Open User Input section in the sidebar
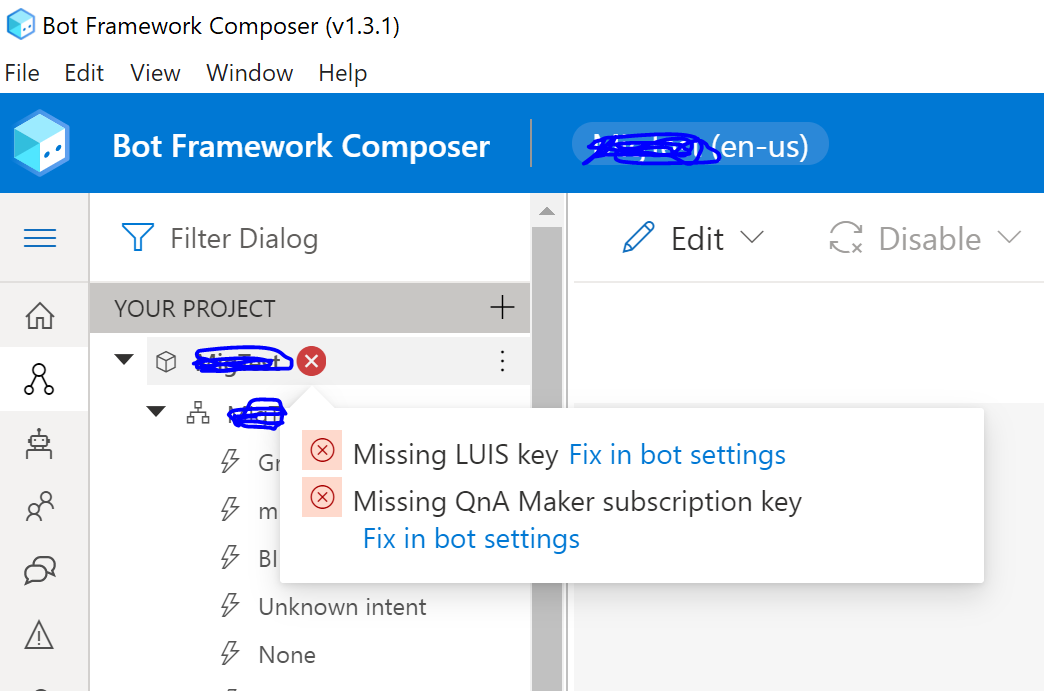 pos(39,507)
